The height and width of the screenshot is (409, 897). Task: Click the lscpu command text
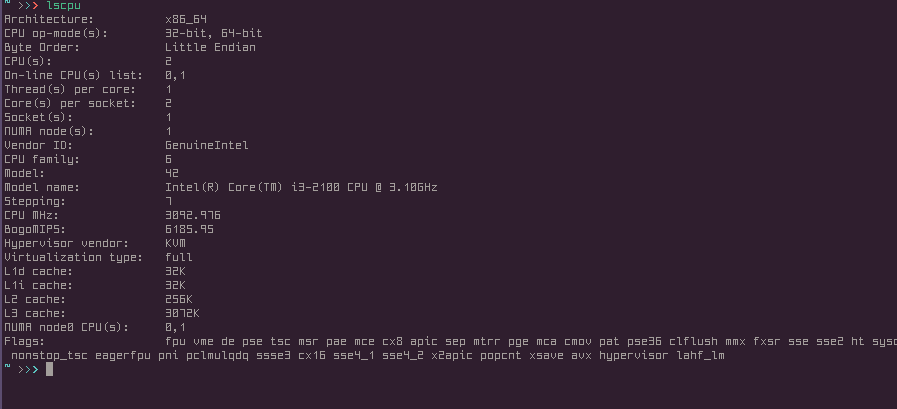[63, 6]
